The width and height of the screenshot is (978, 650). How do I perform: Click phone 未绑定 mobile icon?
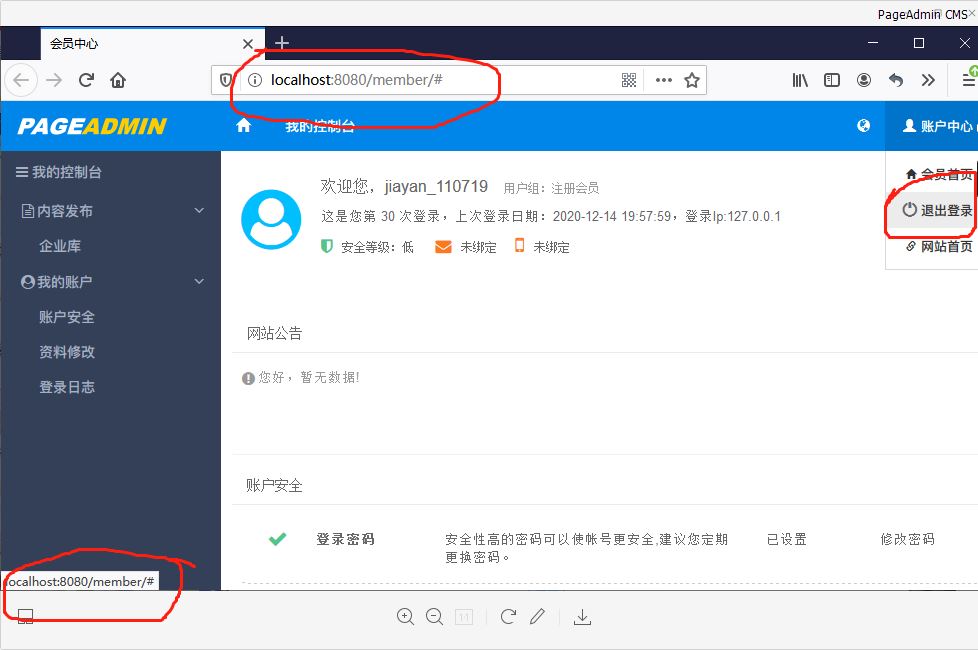pos(519,246)
